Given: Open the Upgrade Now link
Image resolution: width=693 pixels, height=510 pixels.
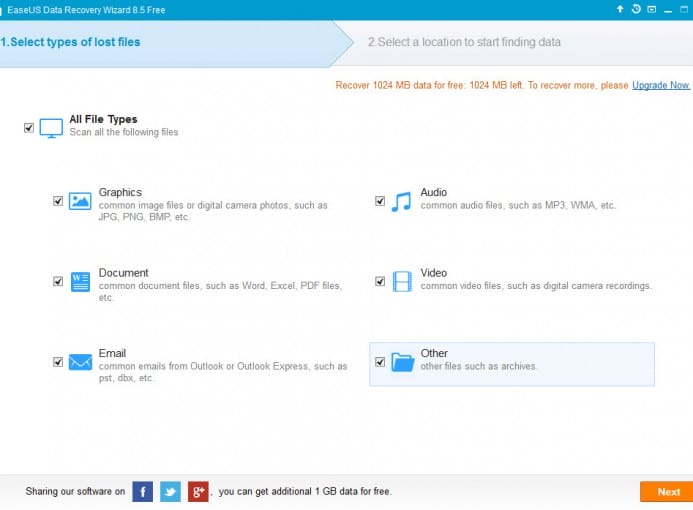Looking at the screenshot, I should pos(660,85).
